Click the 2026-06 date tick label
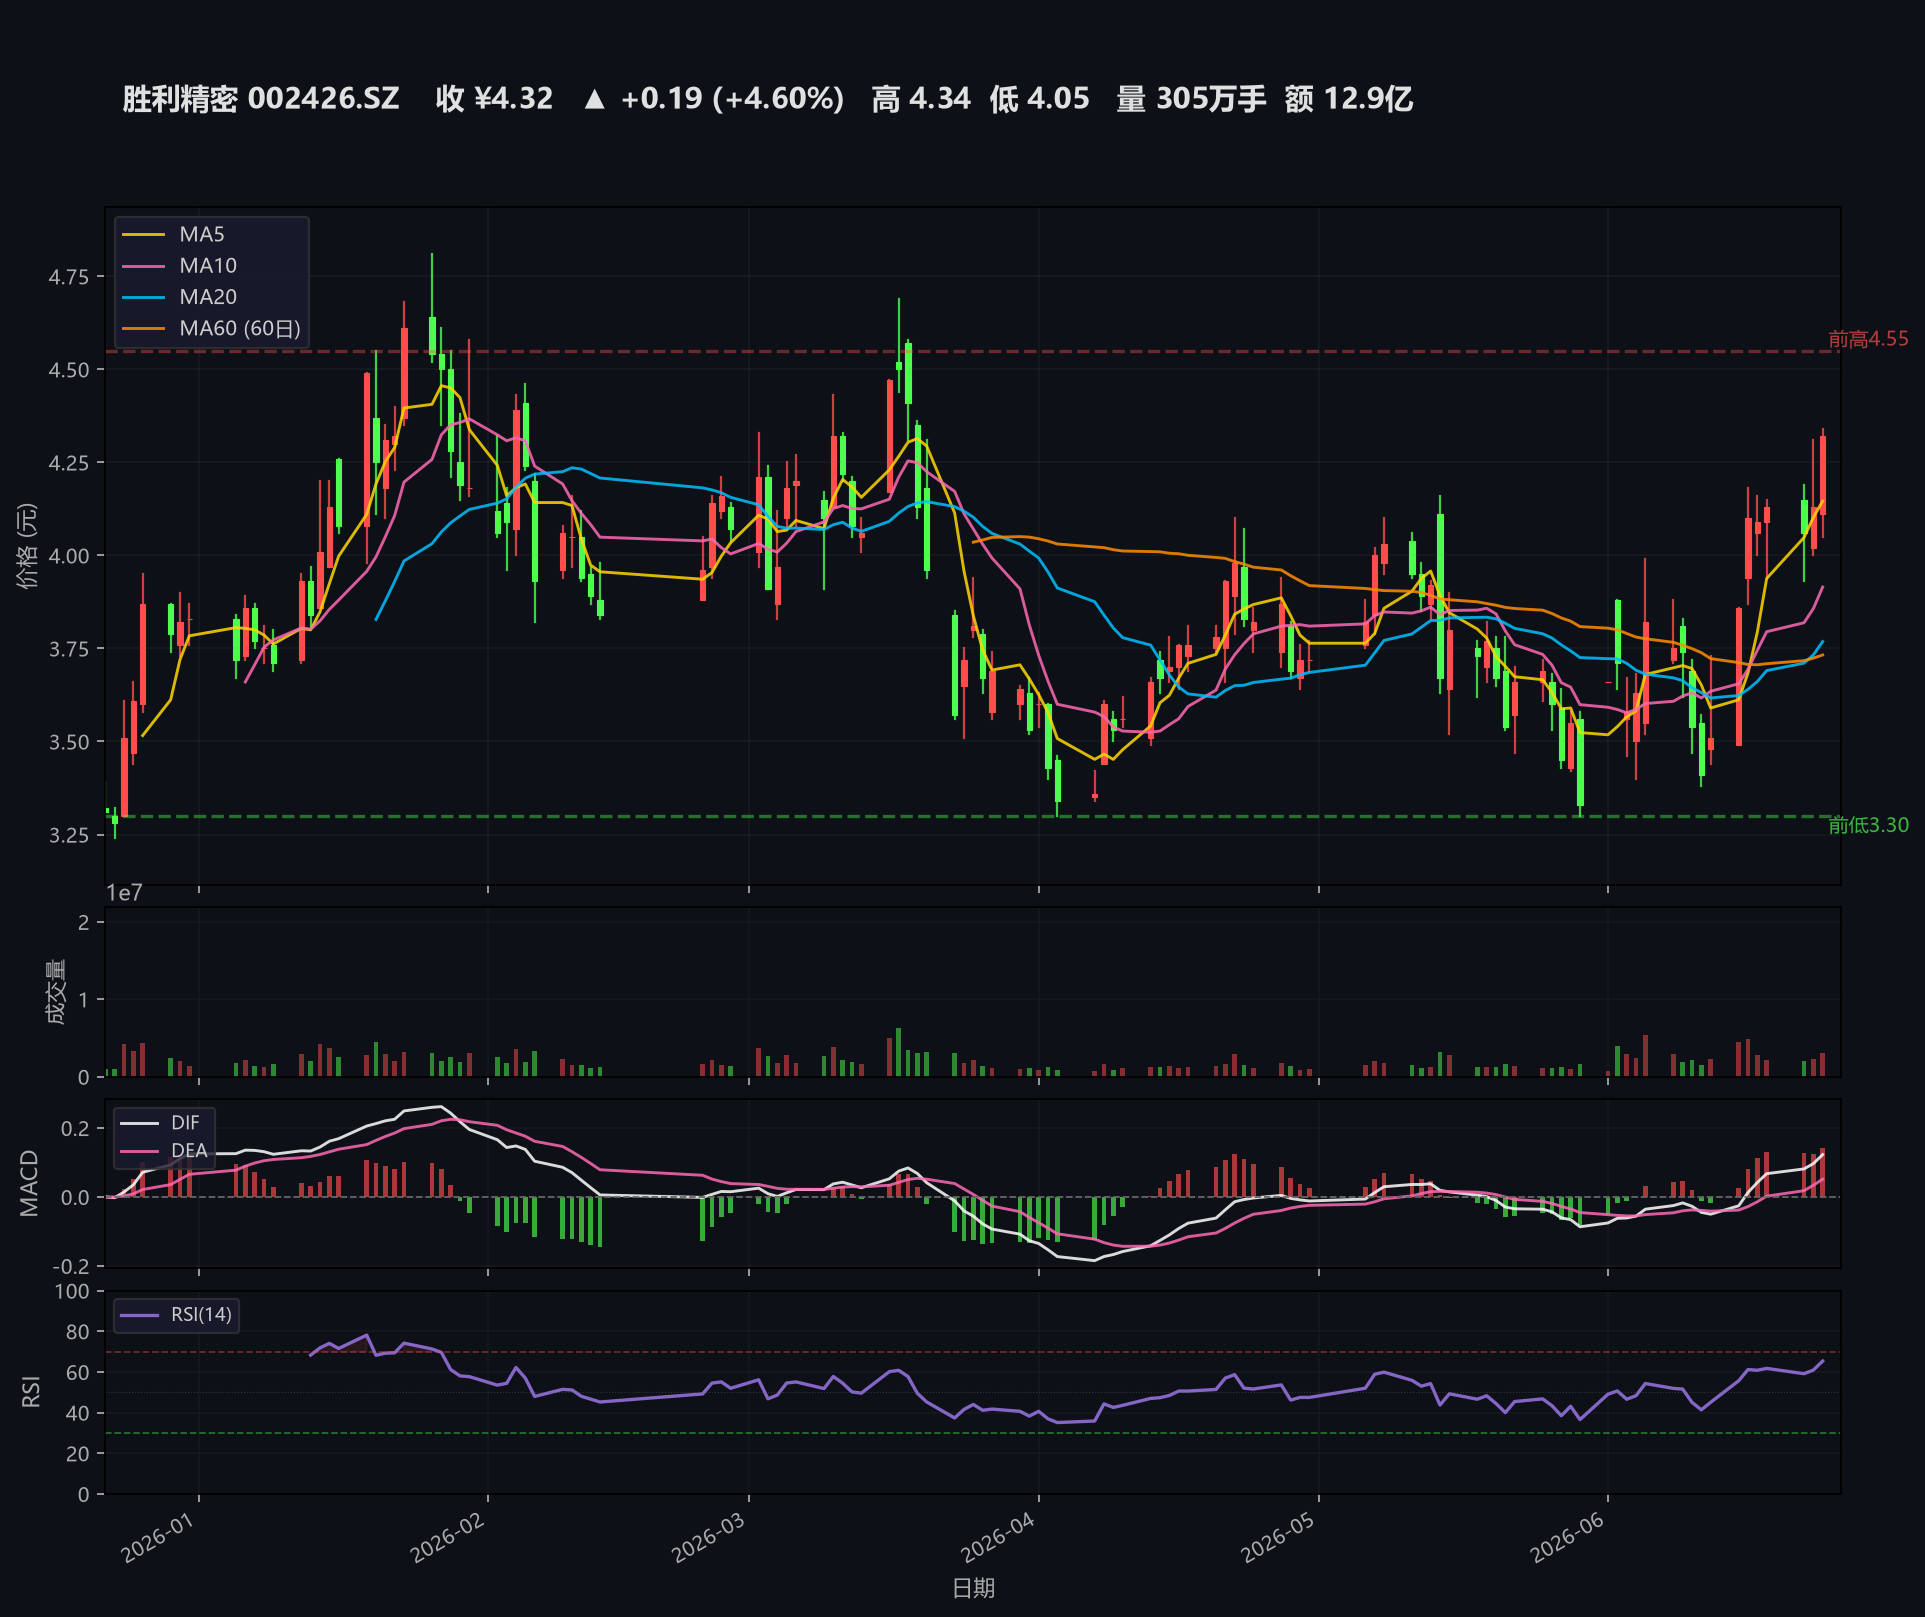Screen dimensions: 1925x1617 [1567, 1537]
